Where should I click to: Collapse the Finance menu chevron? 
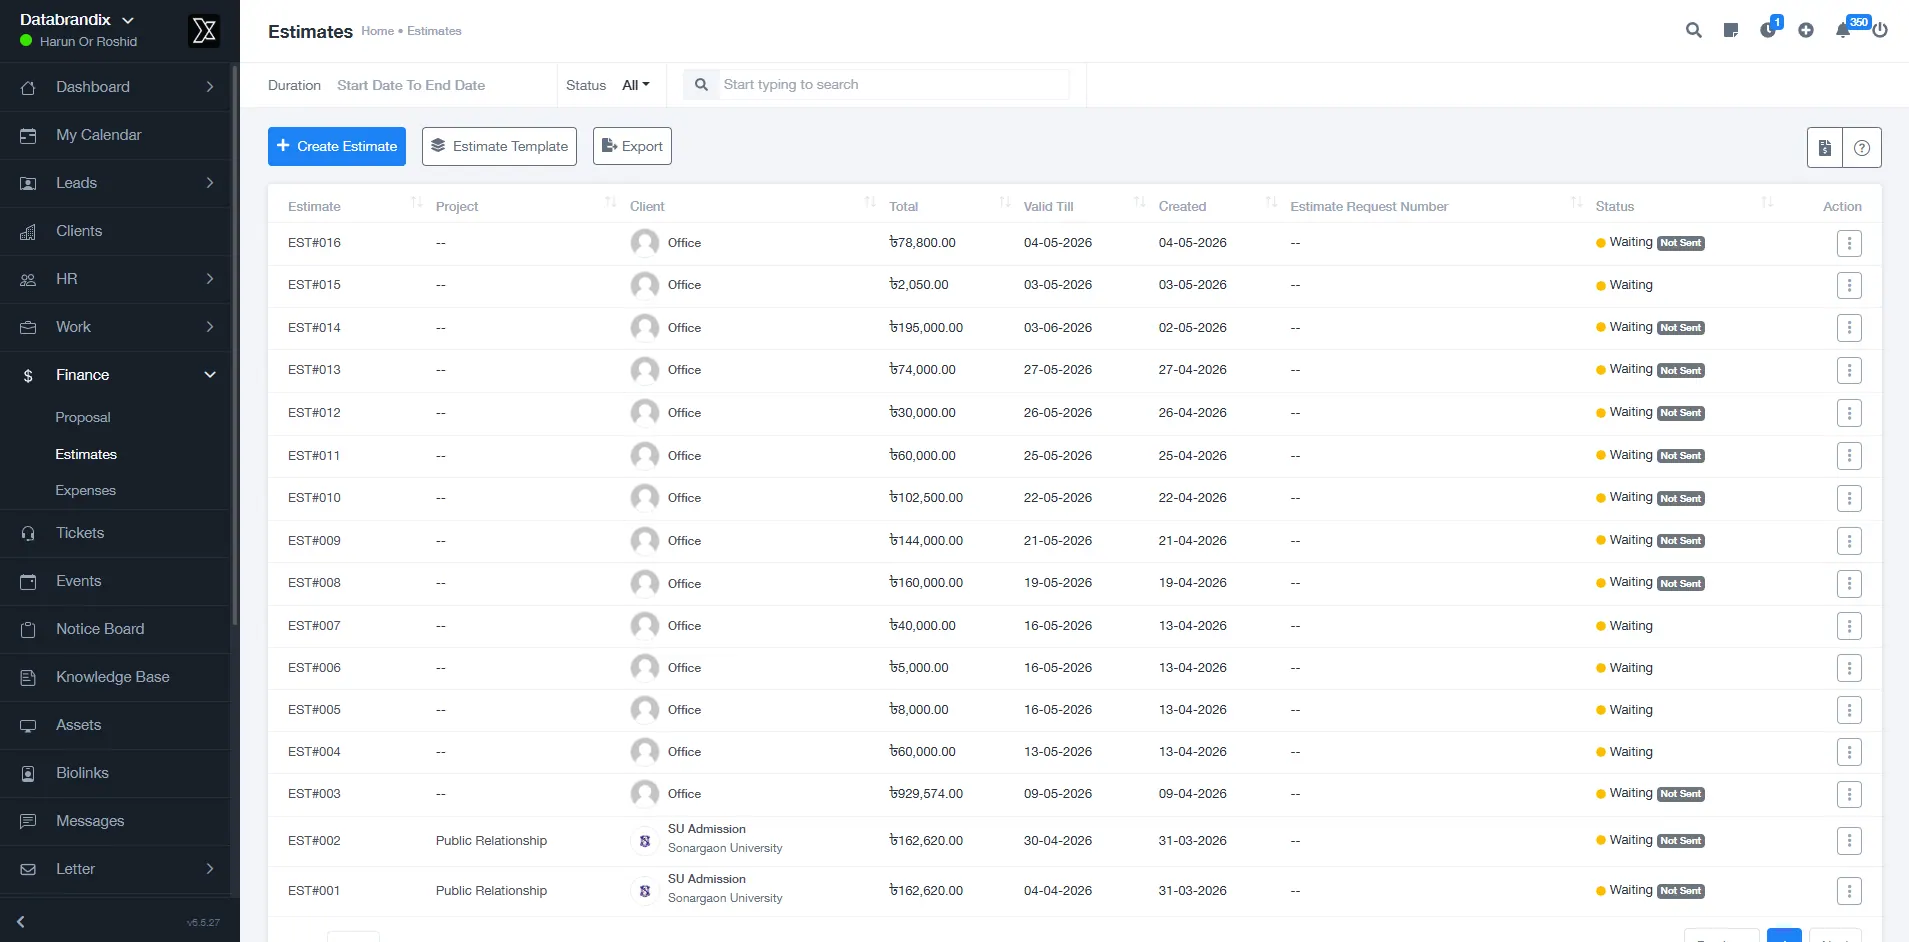pyautogui.click(x=210, y=375)
